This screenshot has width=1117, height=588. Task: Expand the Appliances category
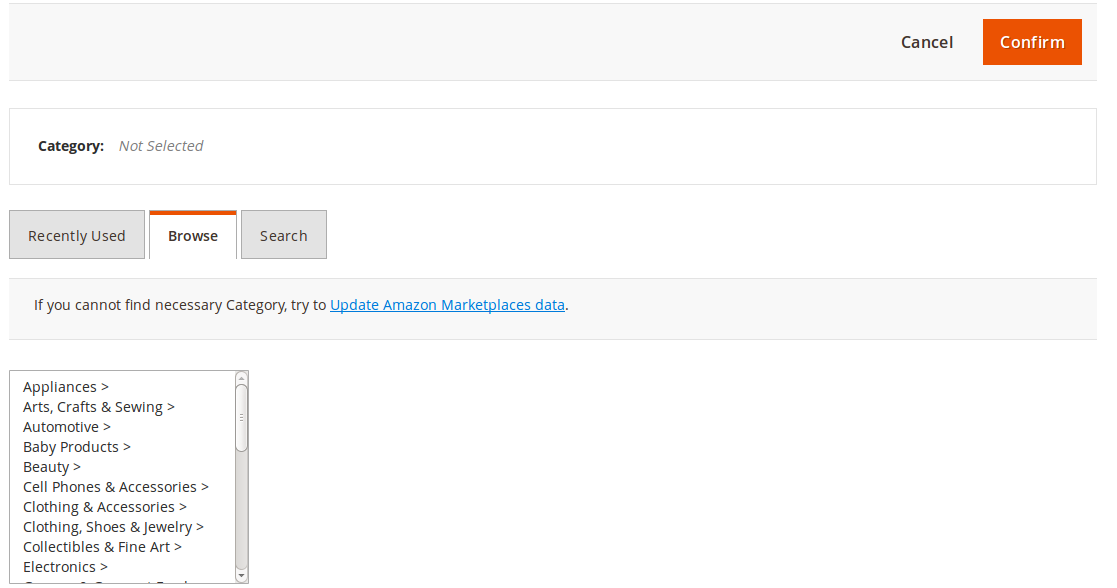[x=66, y=387]
